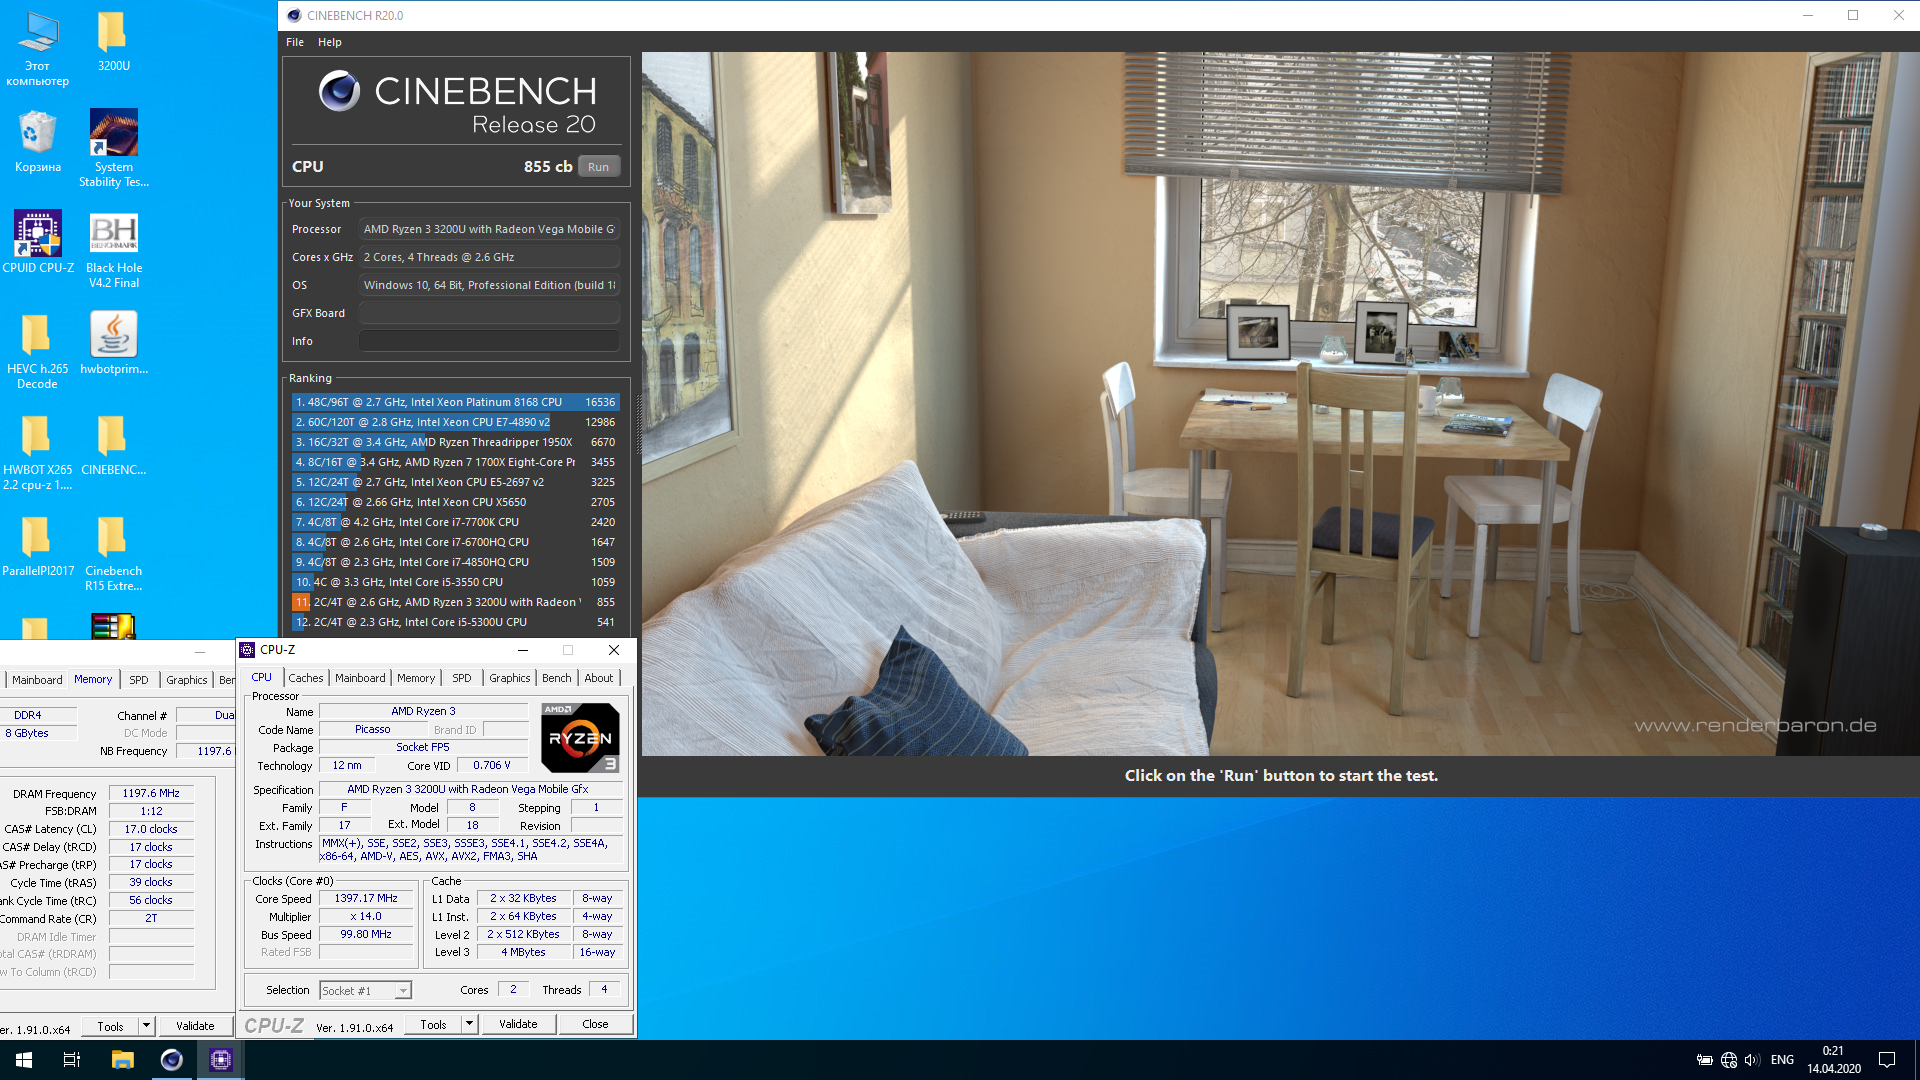Open network globe icon in tray
1920x1080 pixels.
pyautogui.click(x=1729, y=1060)
